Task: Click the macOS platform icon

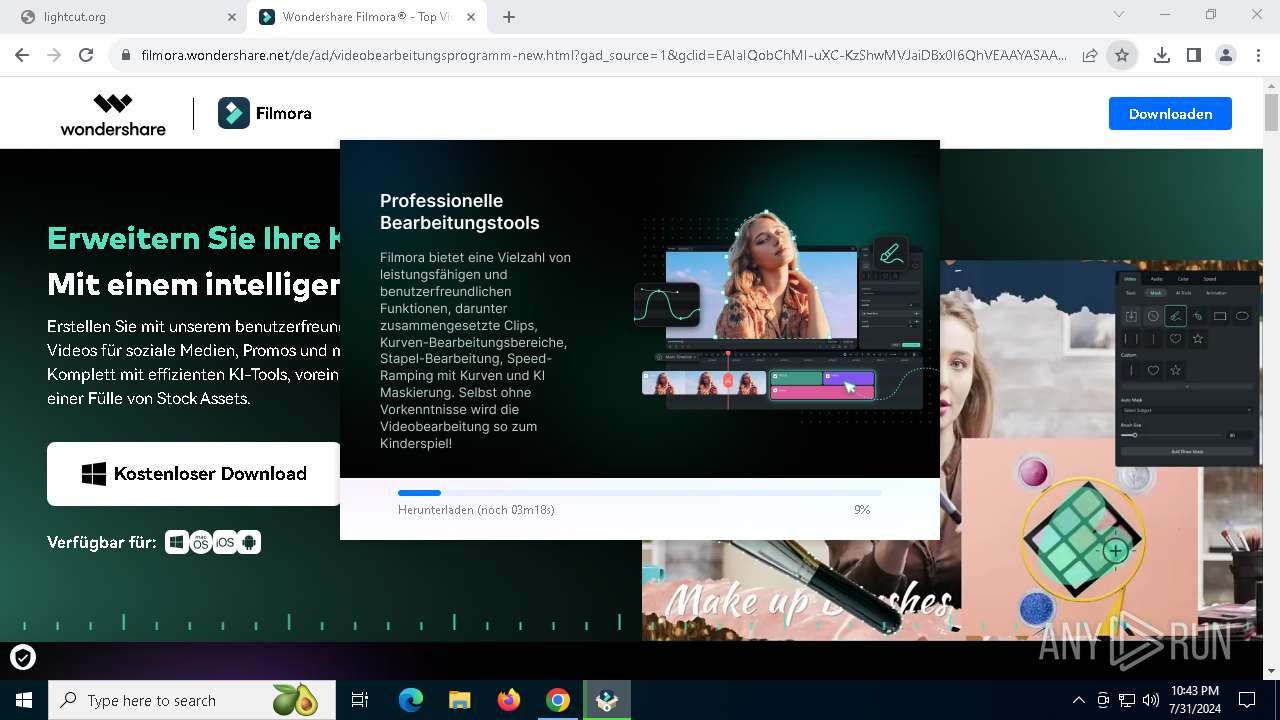Action: coord(201,542)
